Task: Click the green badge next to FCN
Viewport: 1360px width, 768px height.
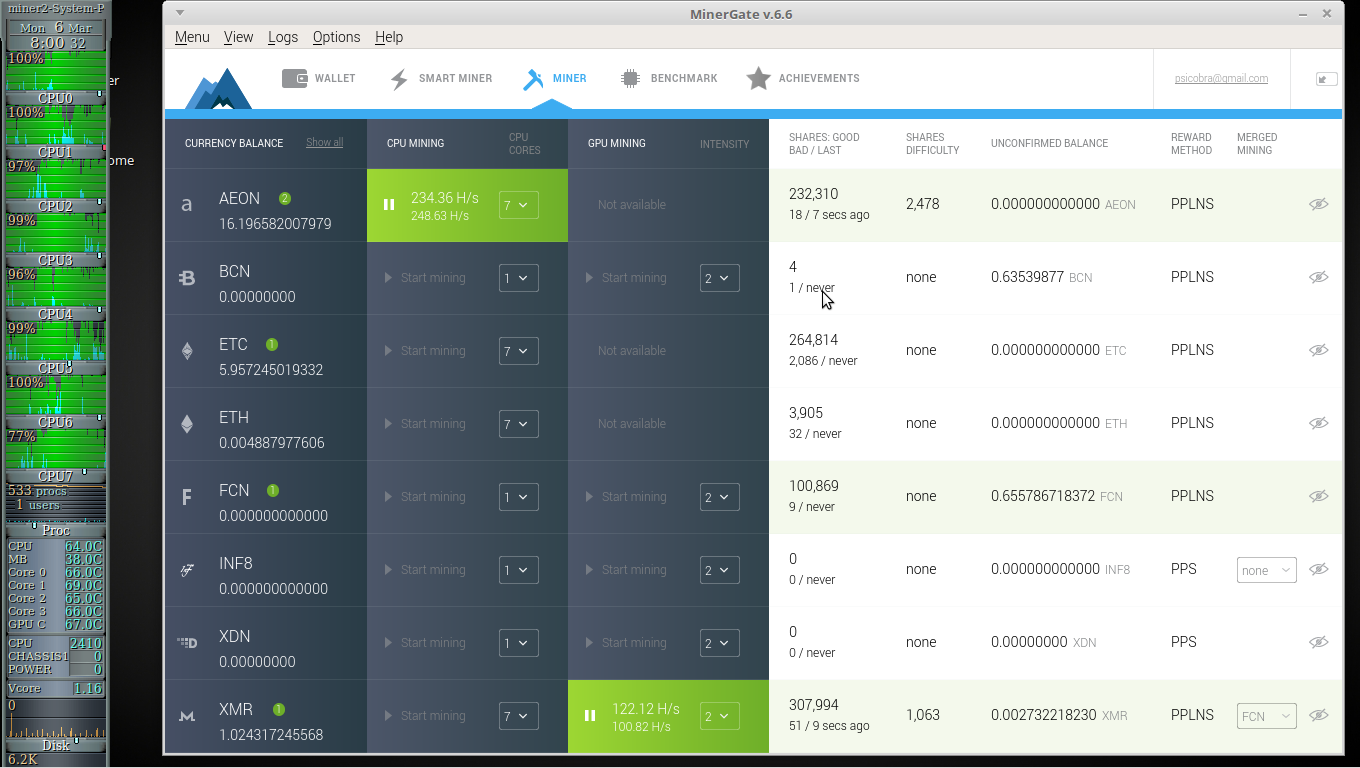Action: pos(273,490)
